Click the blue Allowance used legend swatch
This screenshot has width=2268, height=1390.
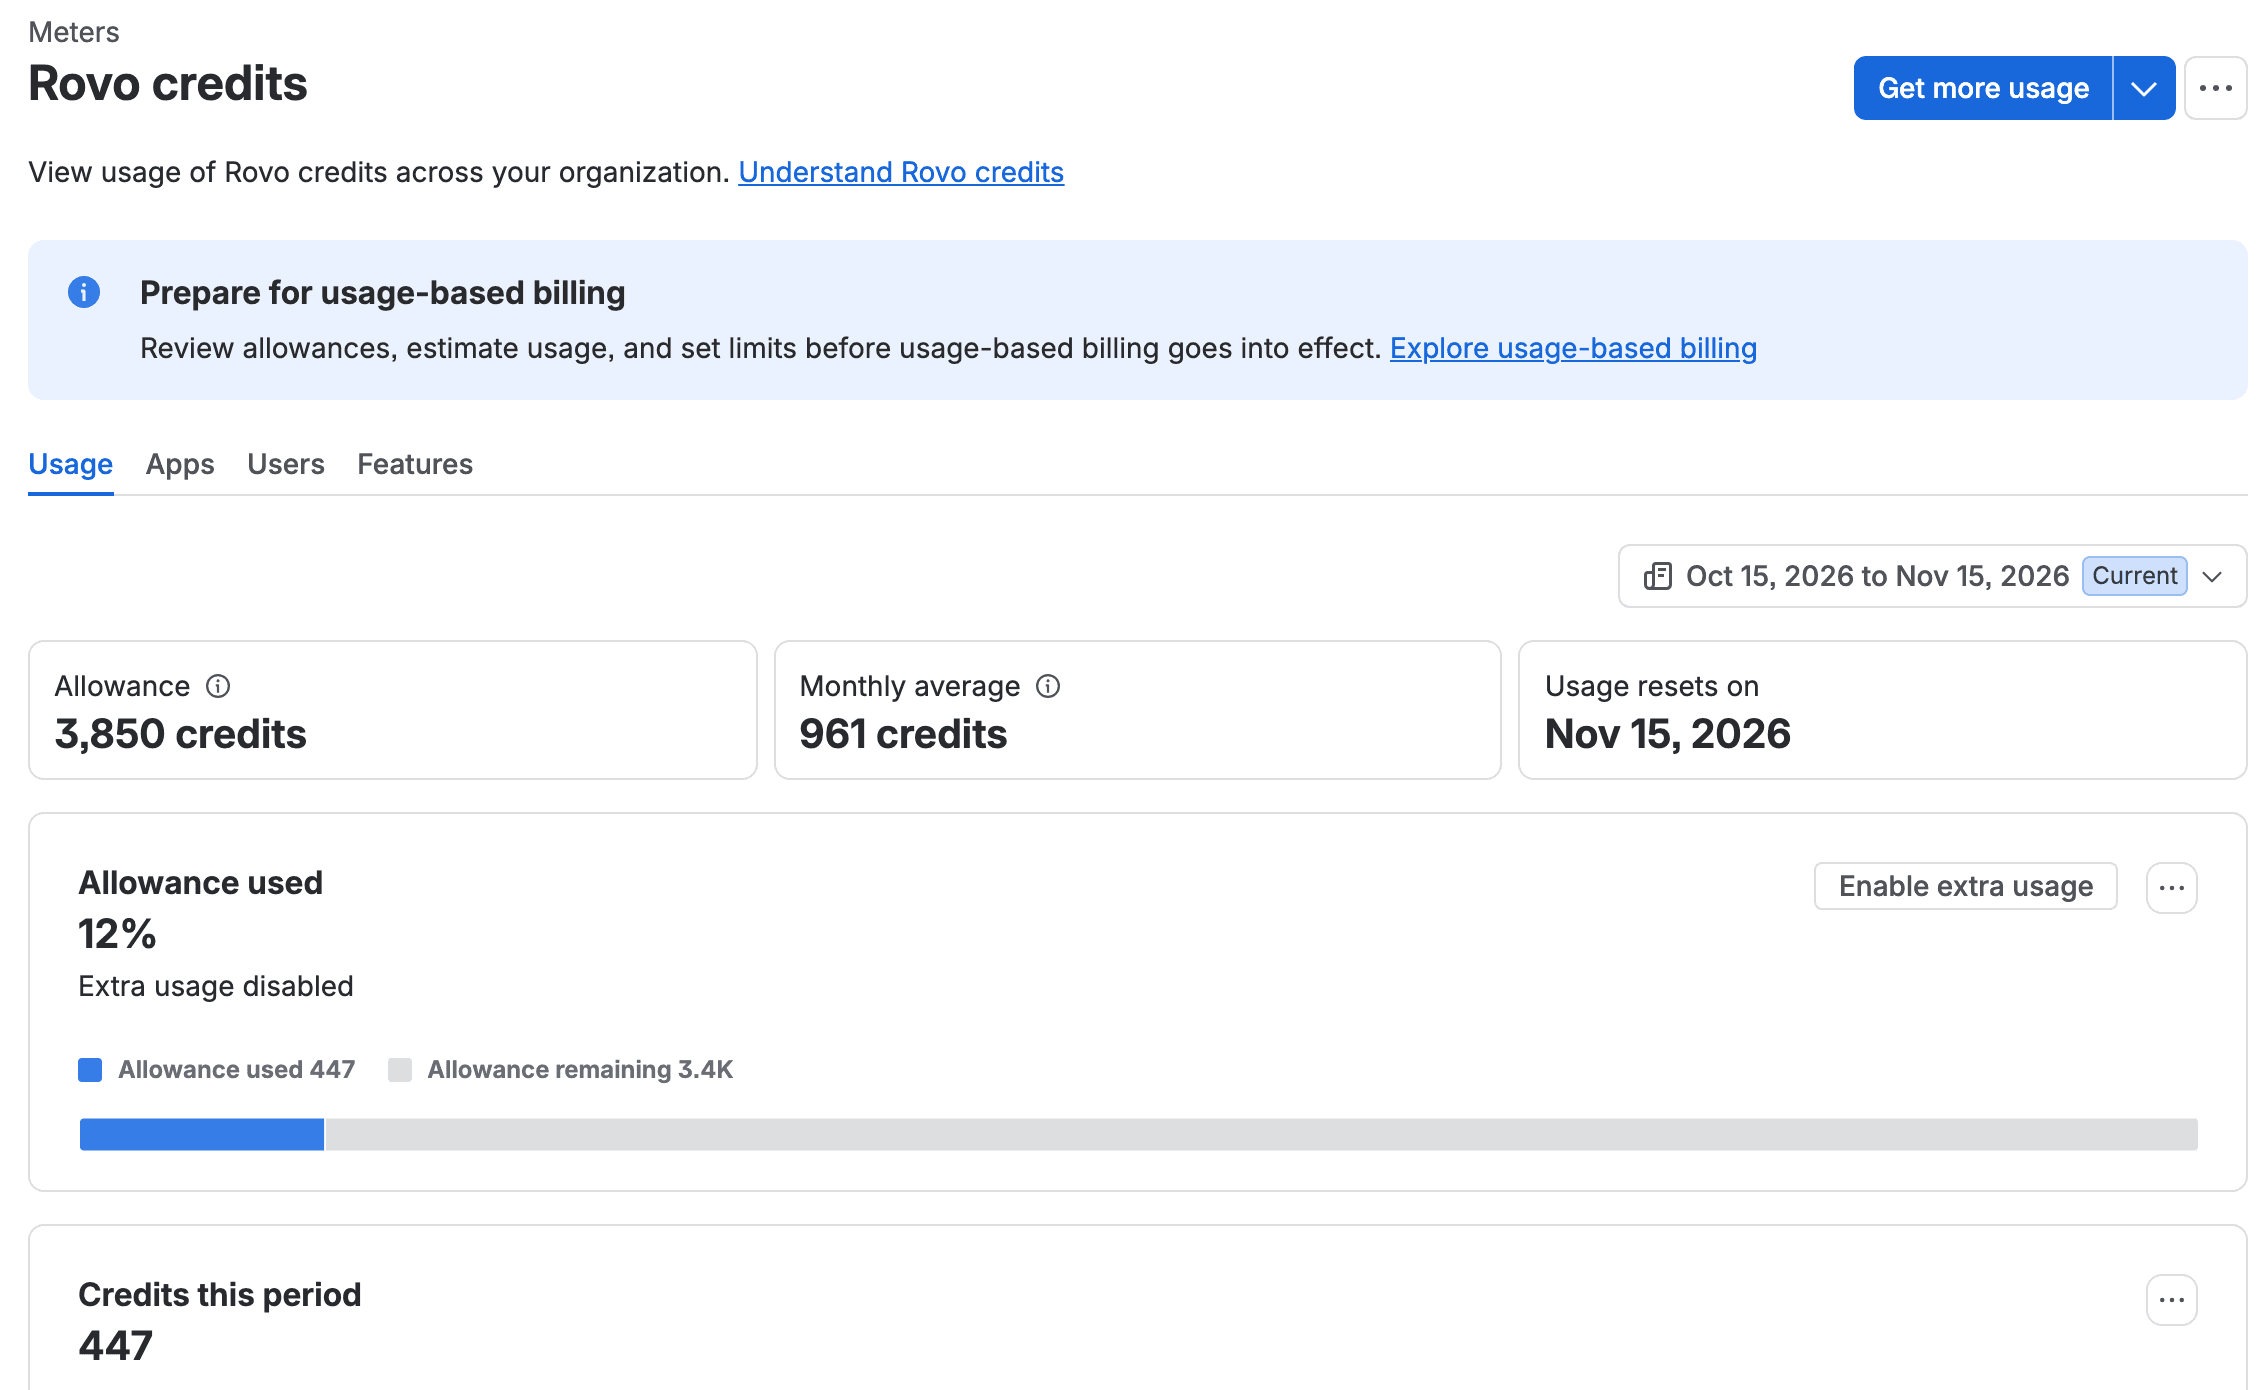[90, 1070]
